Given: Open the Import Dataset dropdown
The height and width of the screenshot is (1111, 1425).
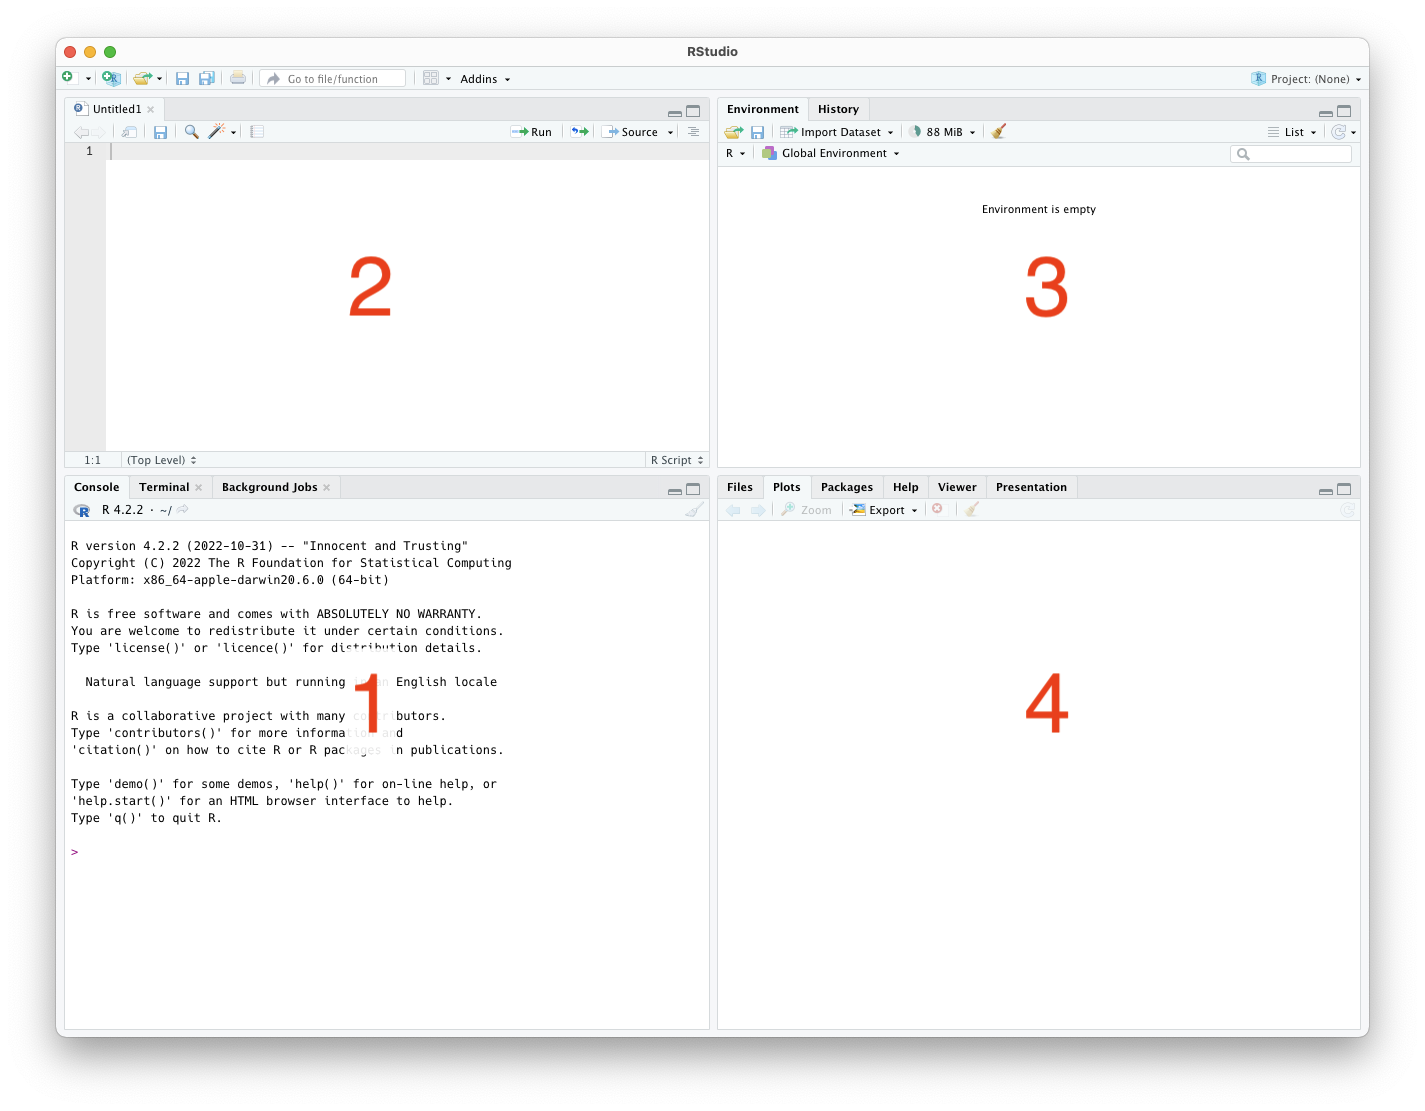Looking at the screenshot, I should tap(836, 131).
